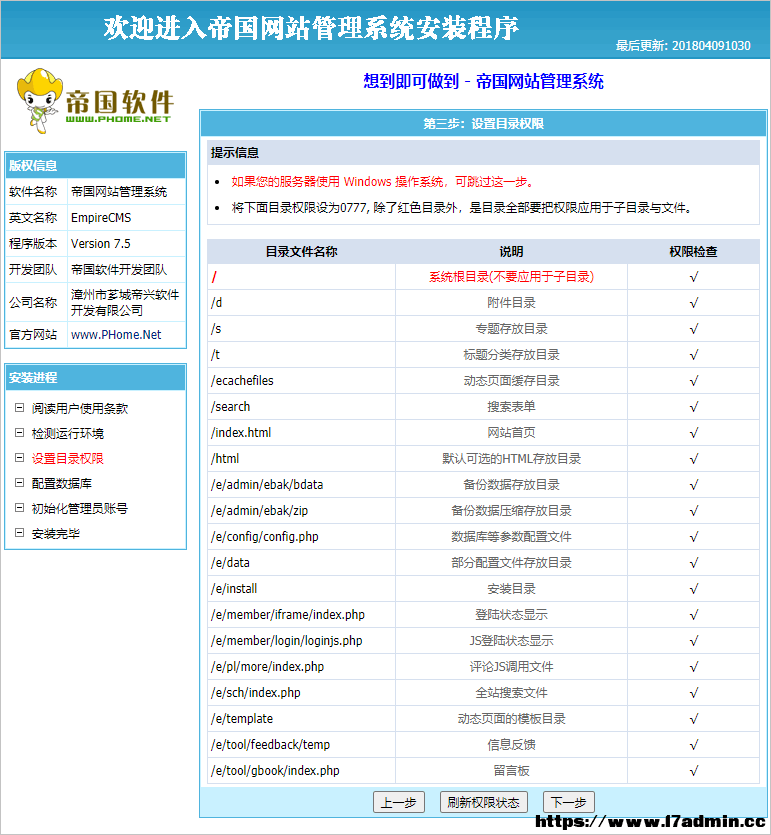Click the check mark for /e/tool/gbook/index.php
The image size is (771, 835).
tap(693, 771)
